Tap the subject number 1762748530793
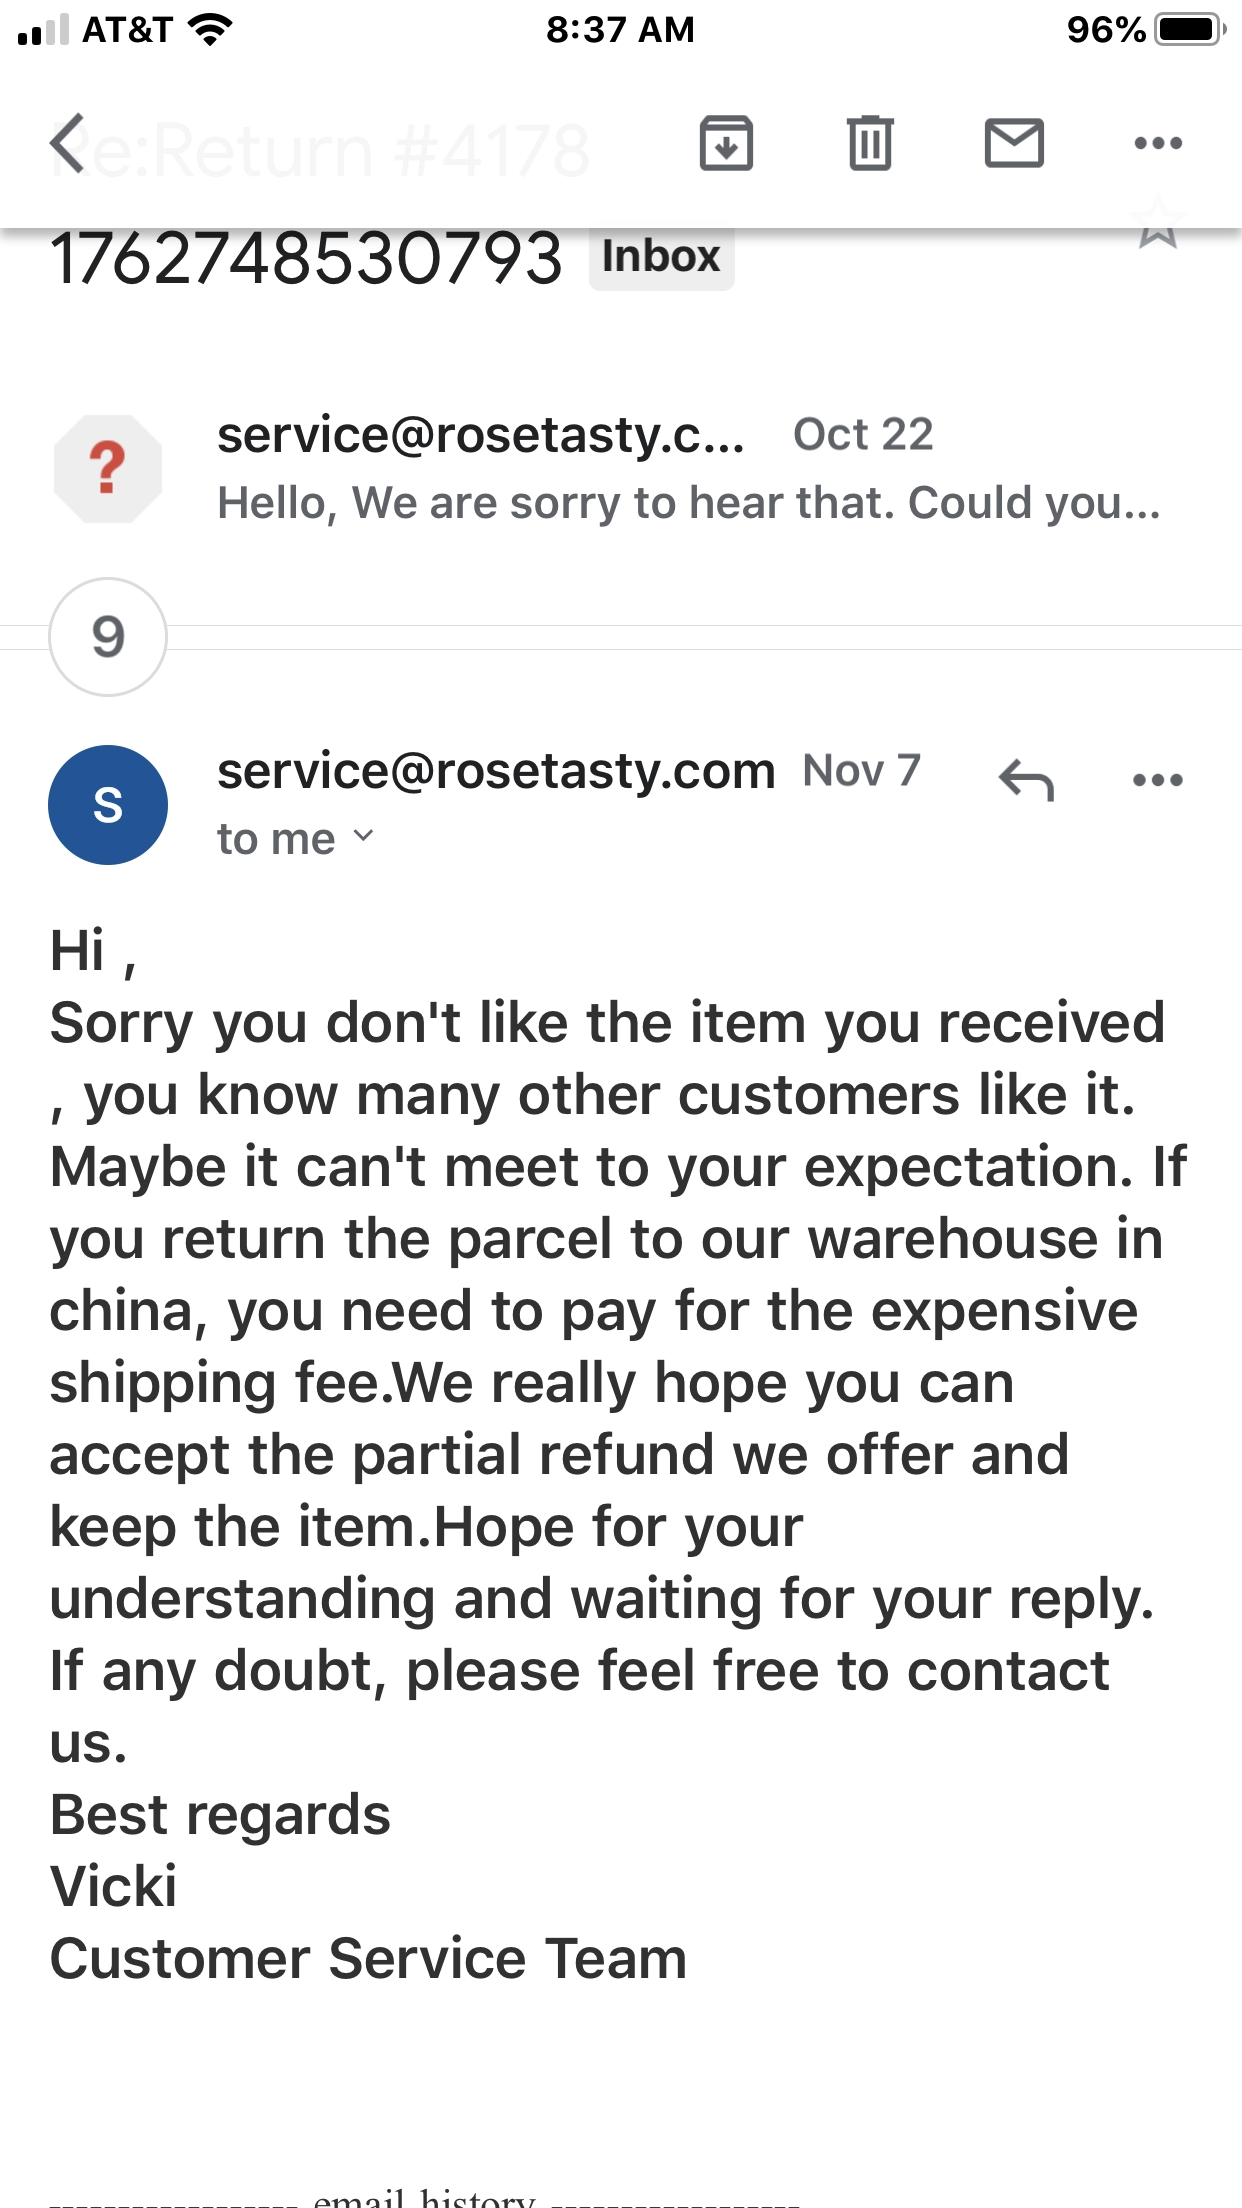The height and width of the screenshot is (2208, 1242). [x=306, y=258]
